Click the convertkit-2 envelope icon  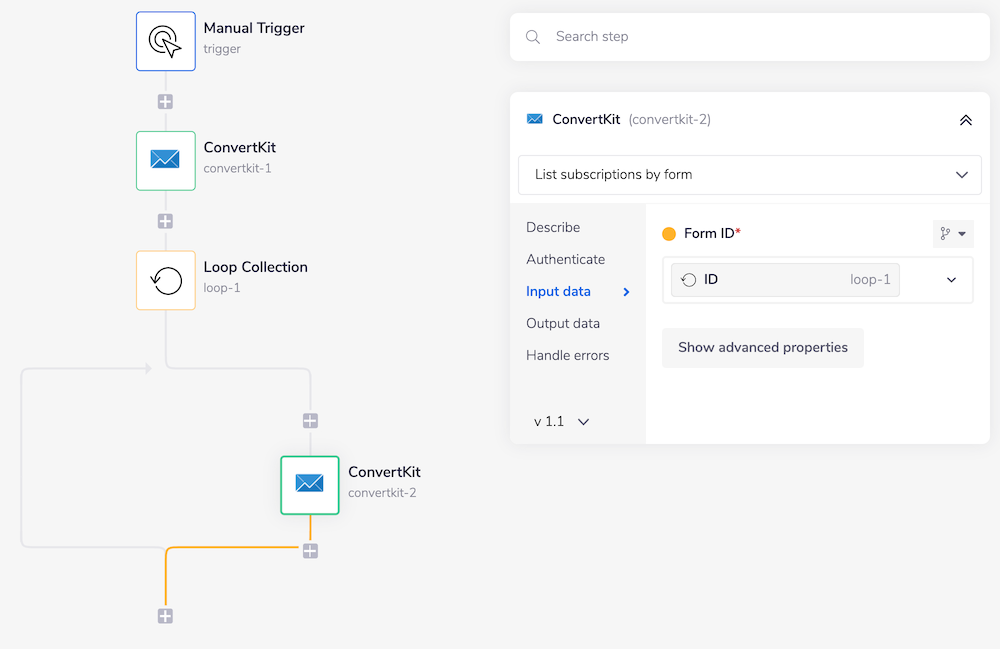(310, 485)
